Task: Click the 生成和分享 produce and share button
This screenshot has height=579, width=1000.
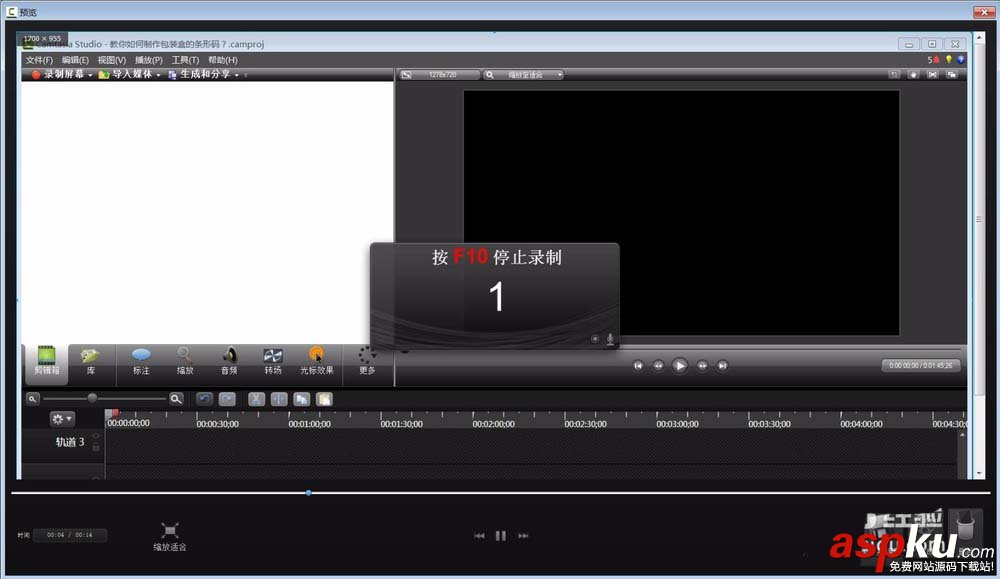Action: (x=199, y=75)
